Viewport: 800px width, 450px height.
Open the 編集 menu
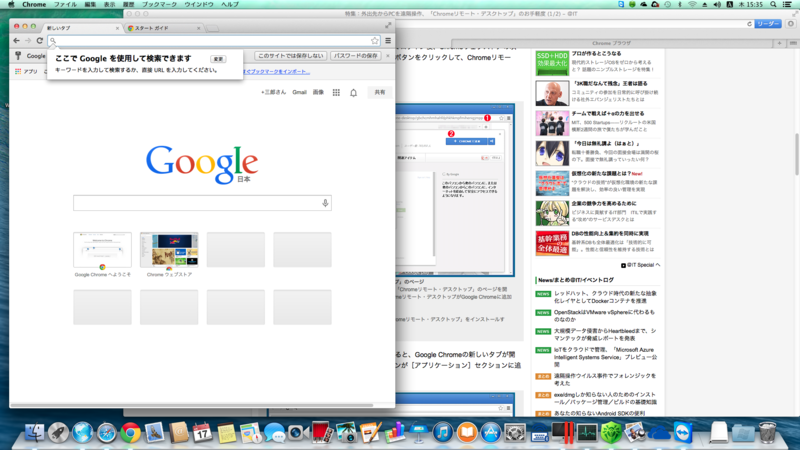point(90,4)
